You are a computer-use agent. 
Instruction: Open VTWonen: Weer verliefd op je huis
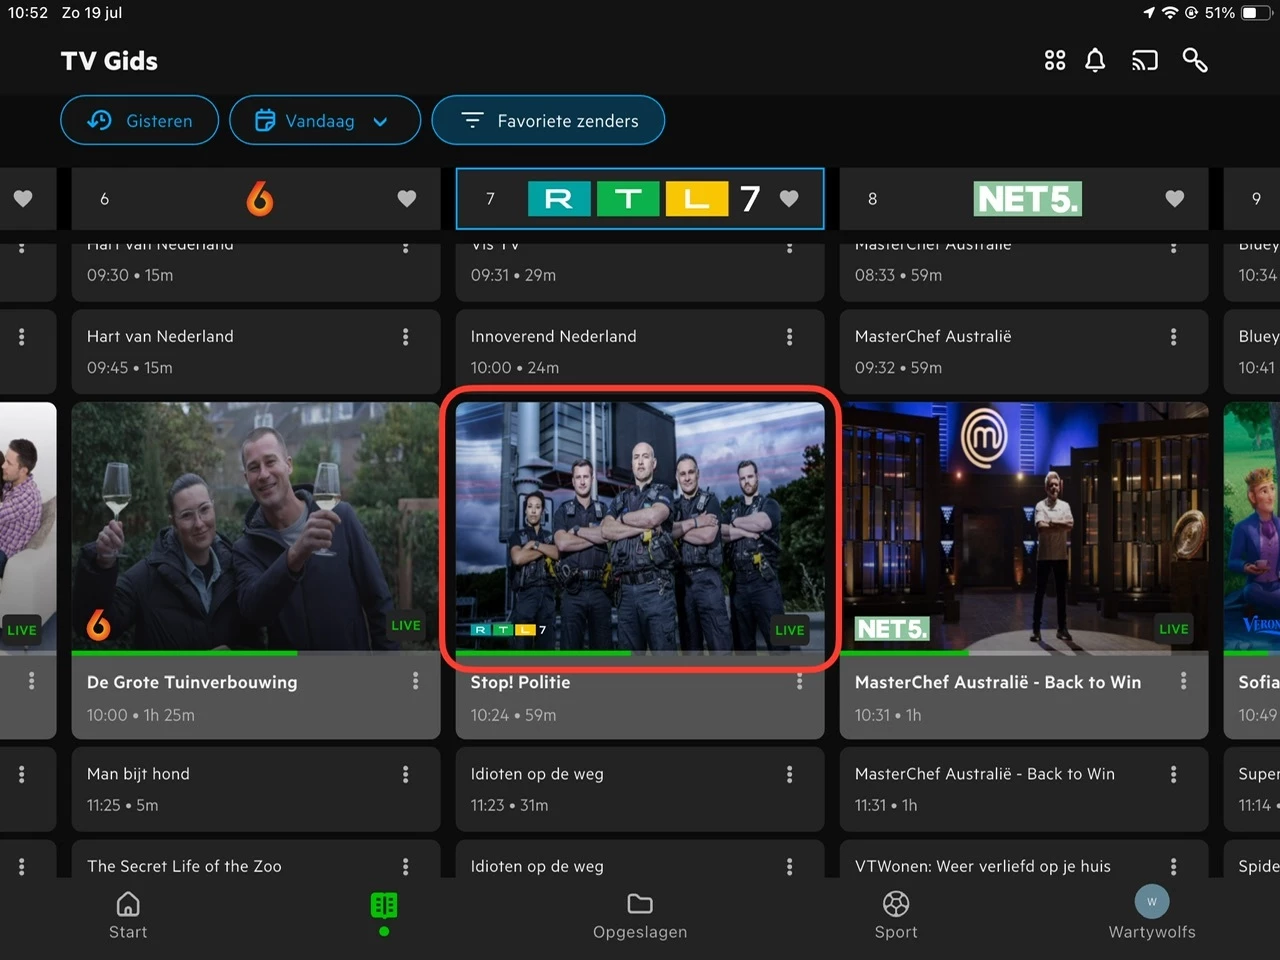983,866
